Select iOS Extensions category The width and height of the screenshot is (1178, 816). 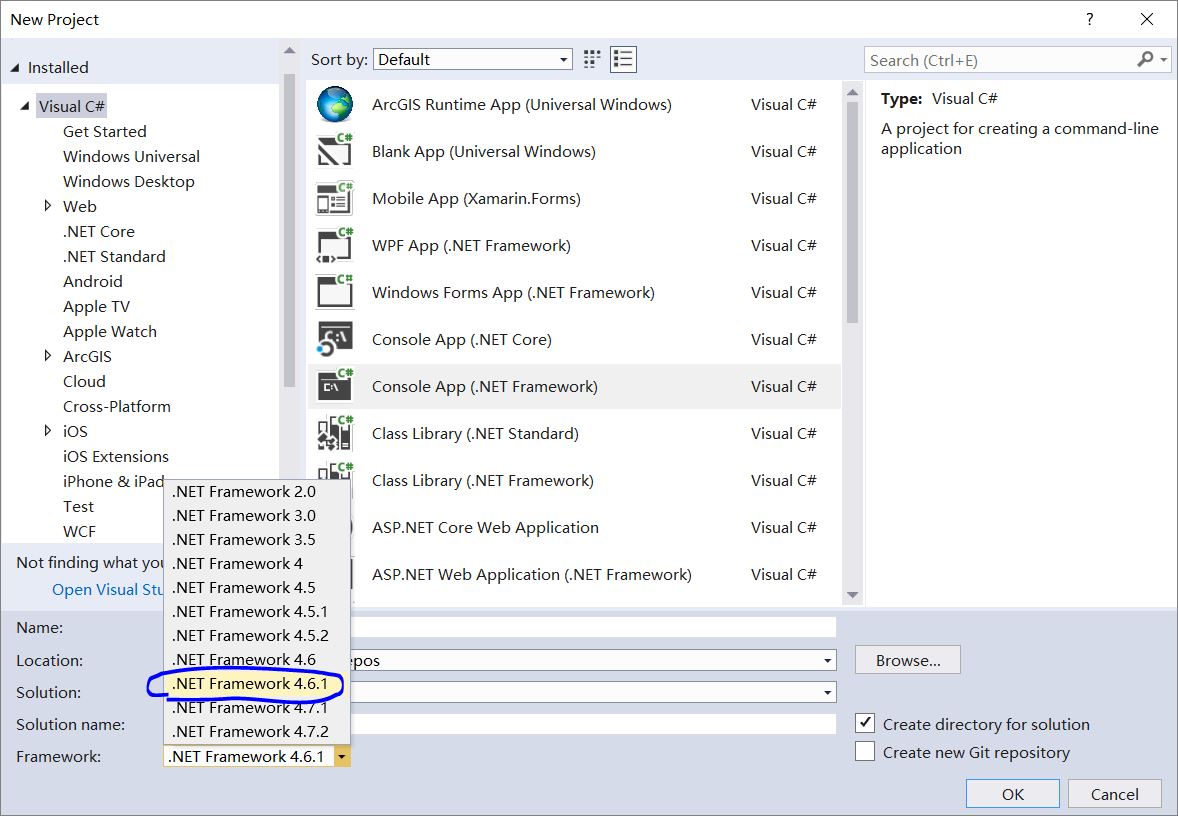(x=116, y=456)
